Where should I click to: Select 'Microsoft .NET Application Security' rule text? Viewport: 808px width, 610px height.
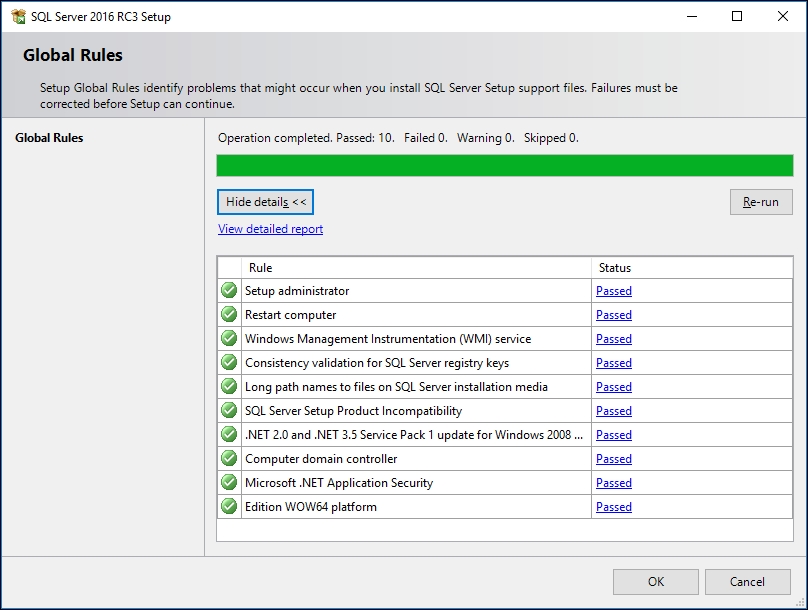[339, 483]
